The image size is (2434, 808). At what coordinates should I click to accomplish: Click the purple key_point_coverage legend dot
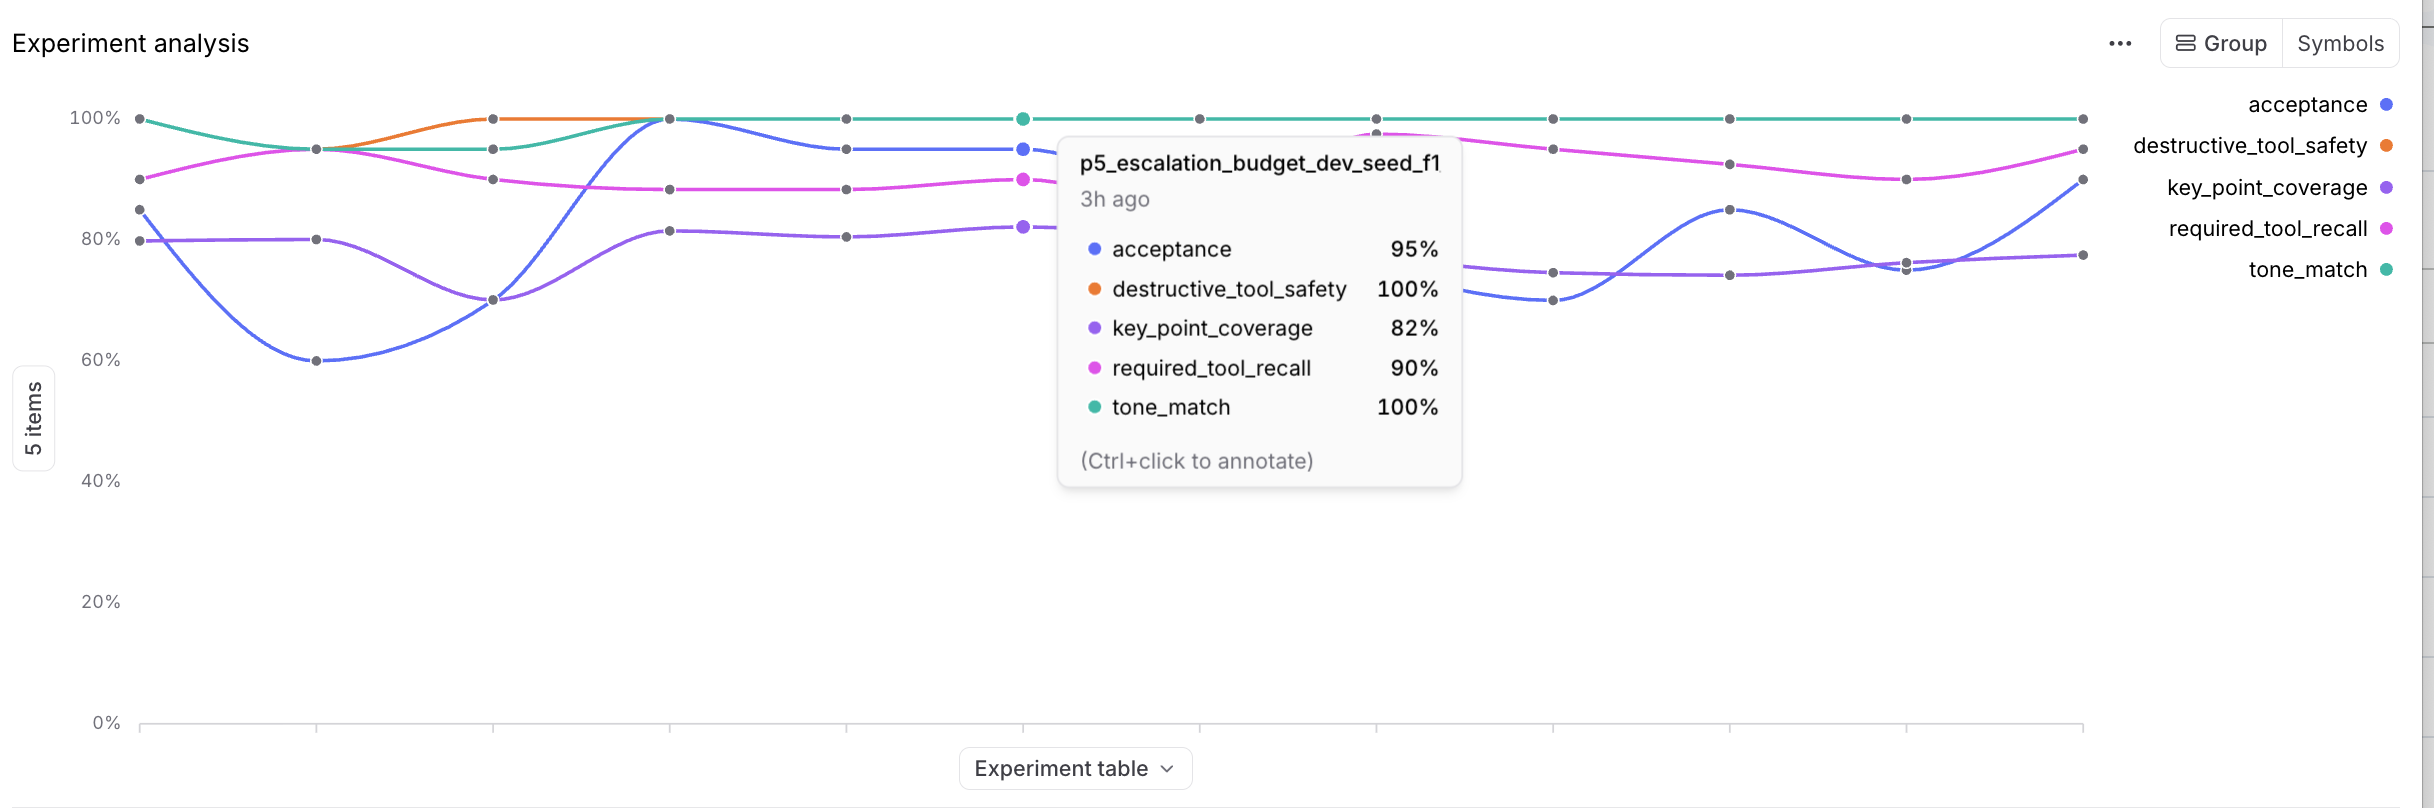[x=2386, y=188]
